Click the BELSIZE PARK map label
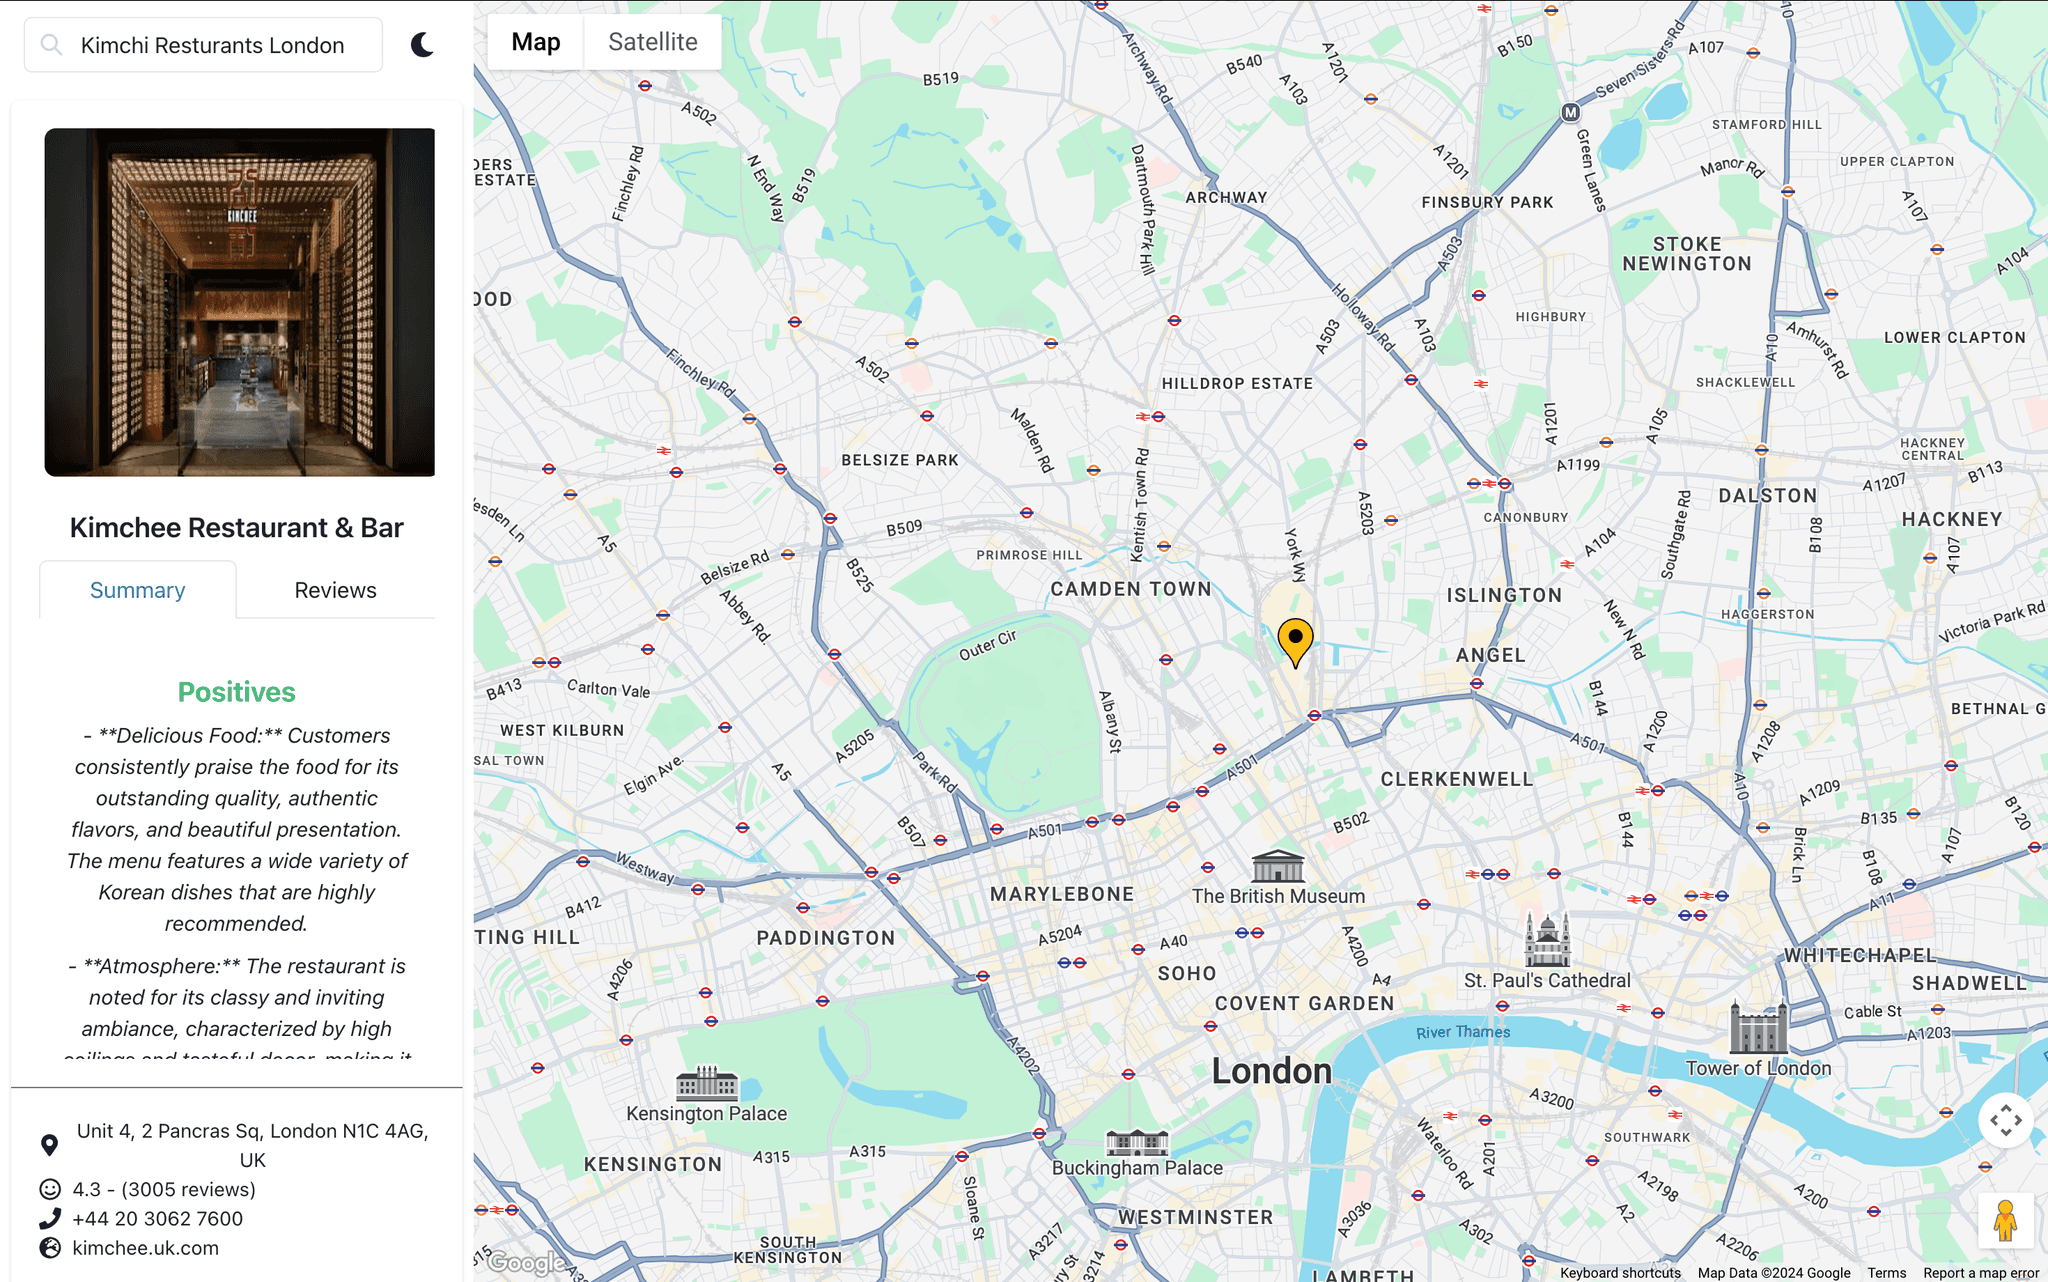 [x=900, y=460]
